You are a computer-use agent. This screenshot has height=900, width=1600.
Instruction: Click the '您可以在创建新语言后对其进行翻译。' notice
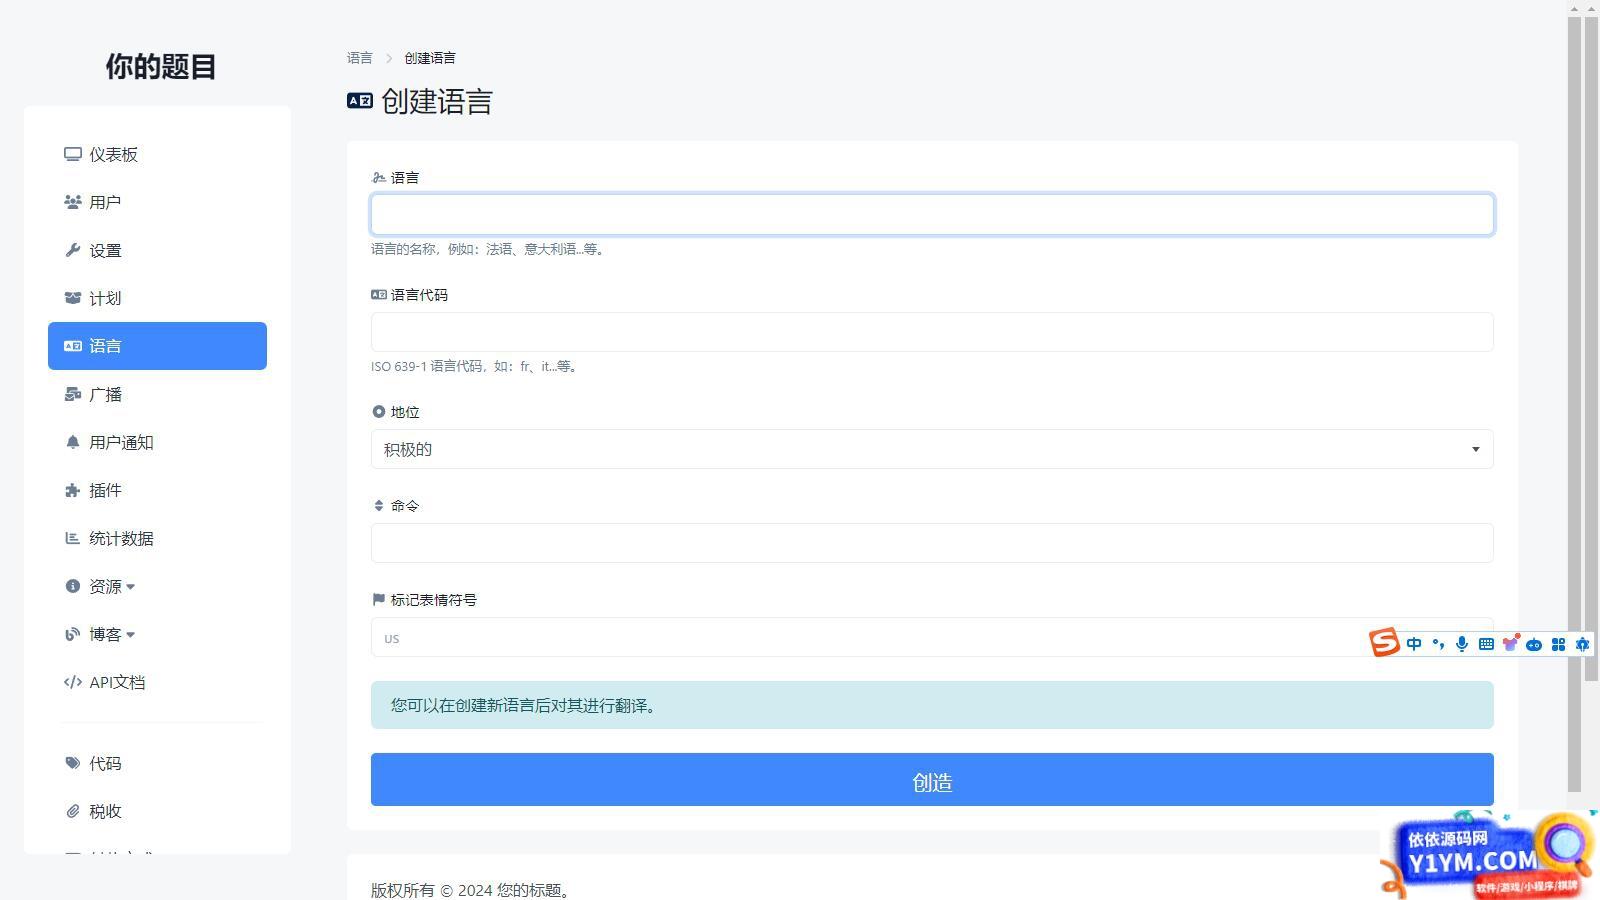point(932,705)
